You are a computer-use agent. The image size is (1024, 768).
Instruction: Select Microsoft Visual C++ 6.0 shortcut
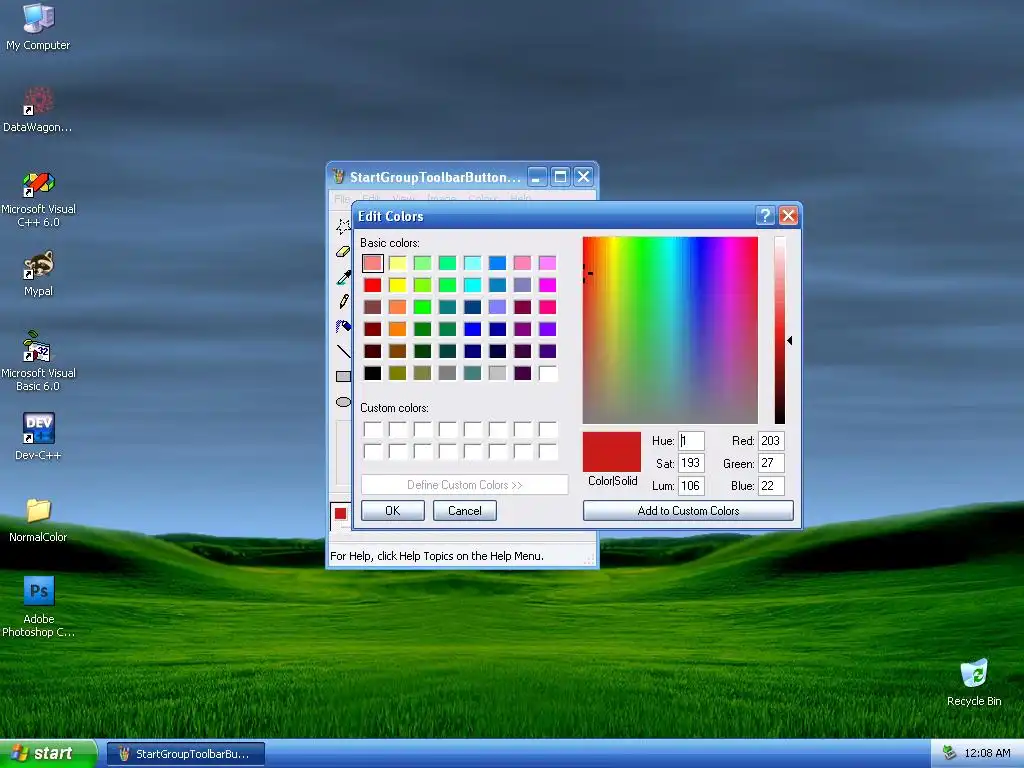tap(38, 199)
